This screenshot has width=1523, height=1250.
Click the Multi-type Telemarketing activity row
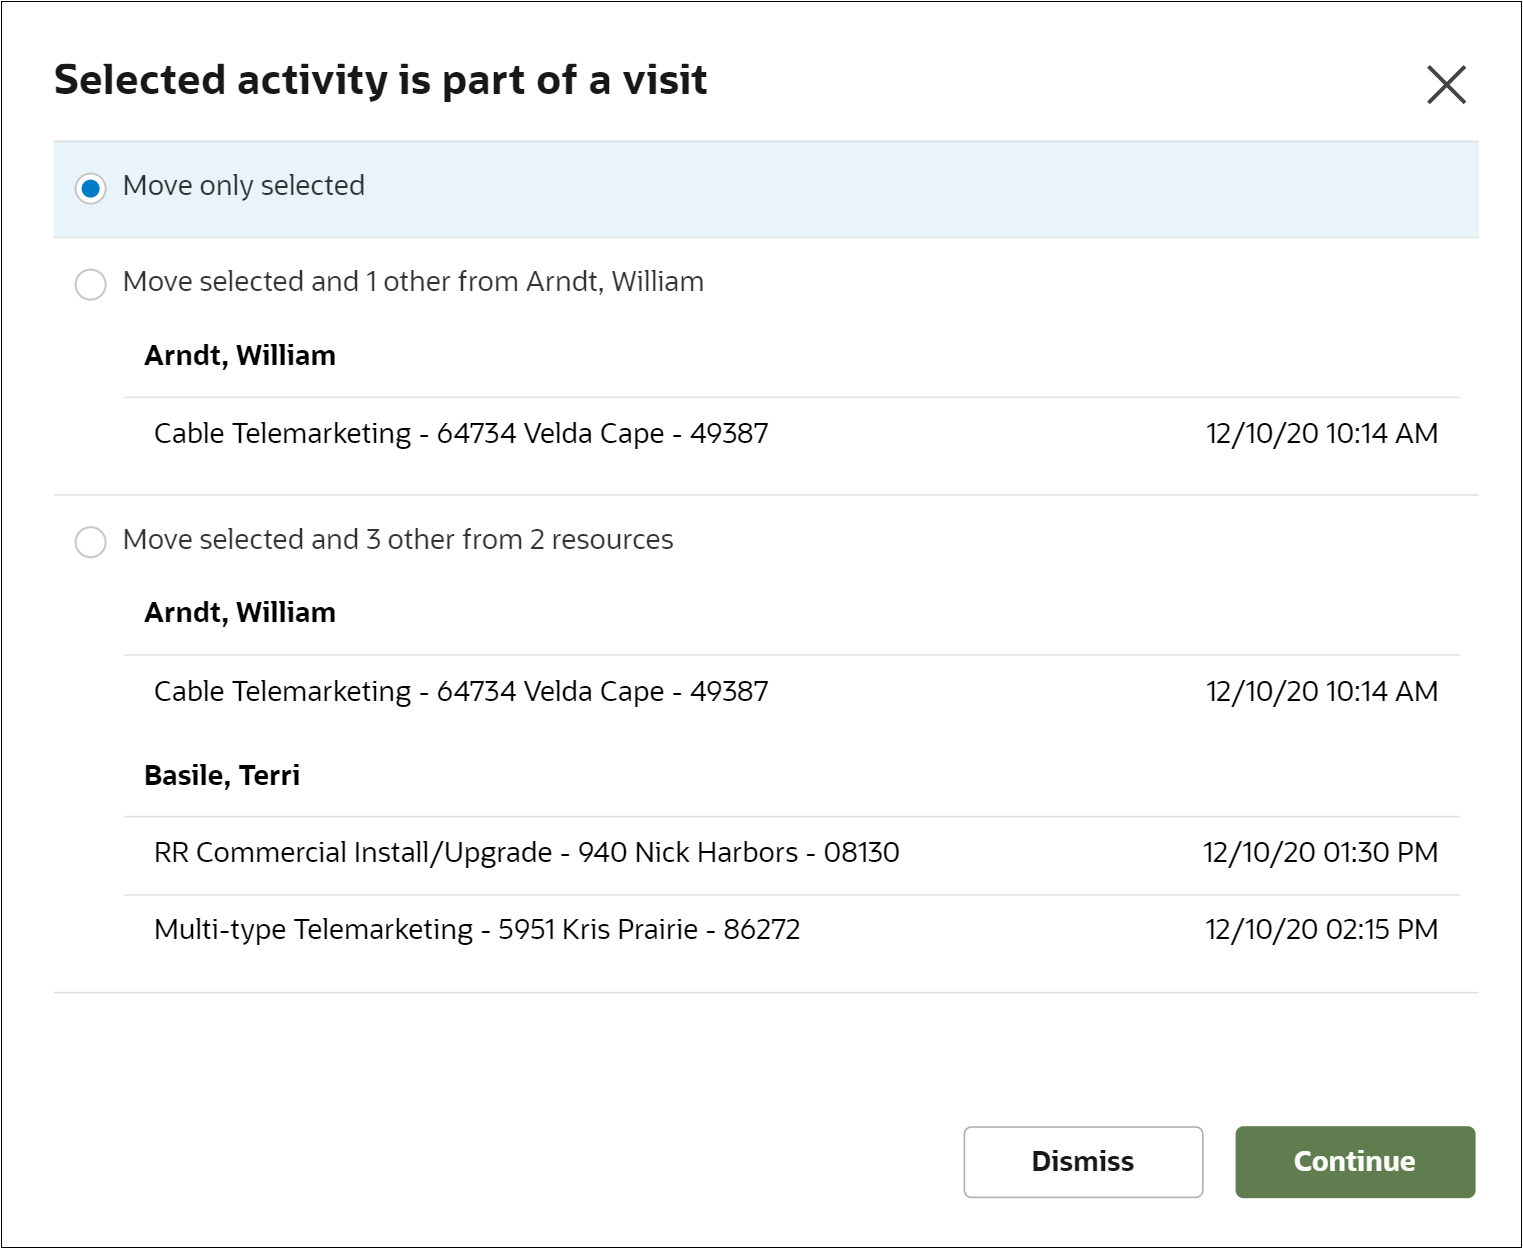coord(477,930)
